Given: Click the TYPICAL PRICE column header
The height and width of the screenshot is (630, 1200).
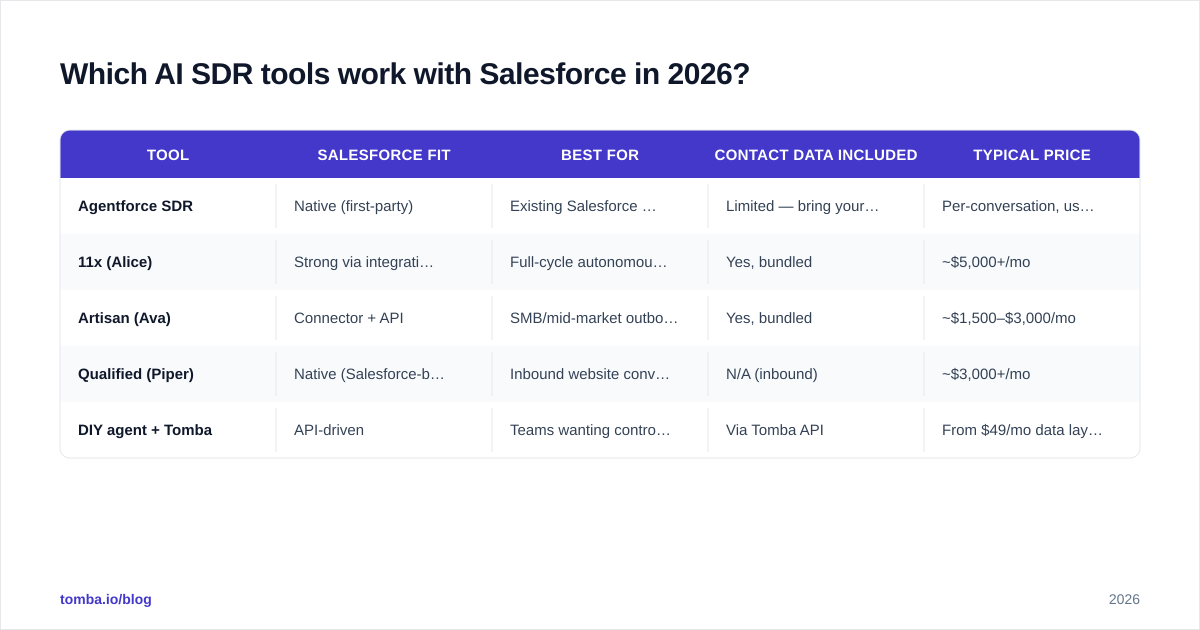Looking at the screenshot, I should click(x=1032, y=155).
